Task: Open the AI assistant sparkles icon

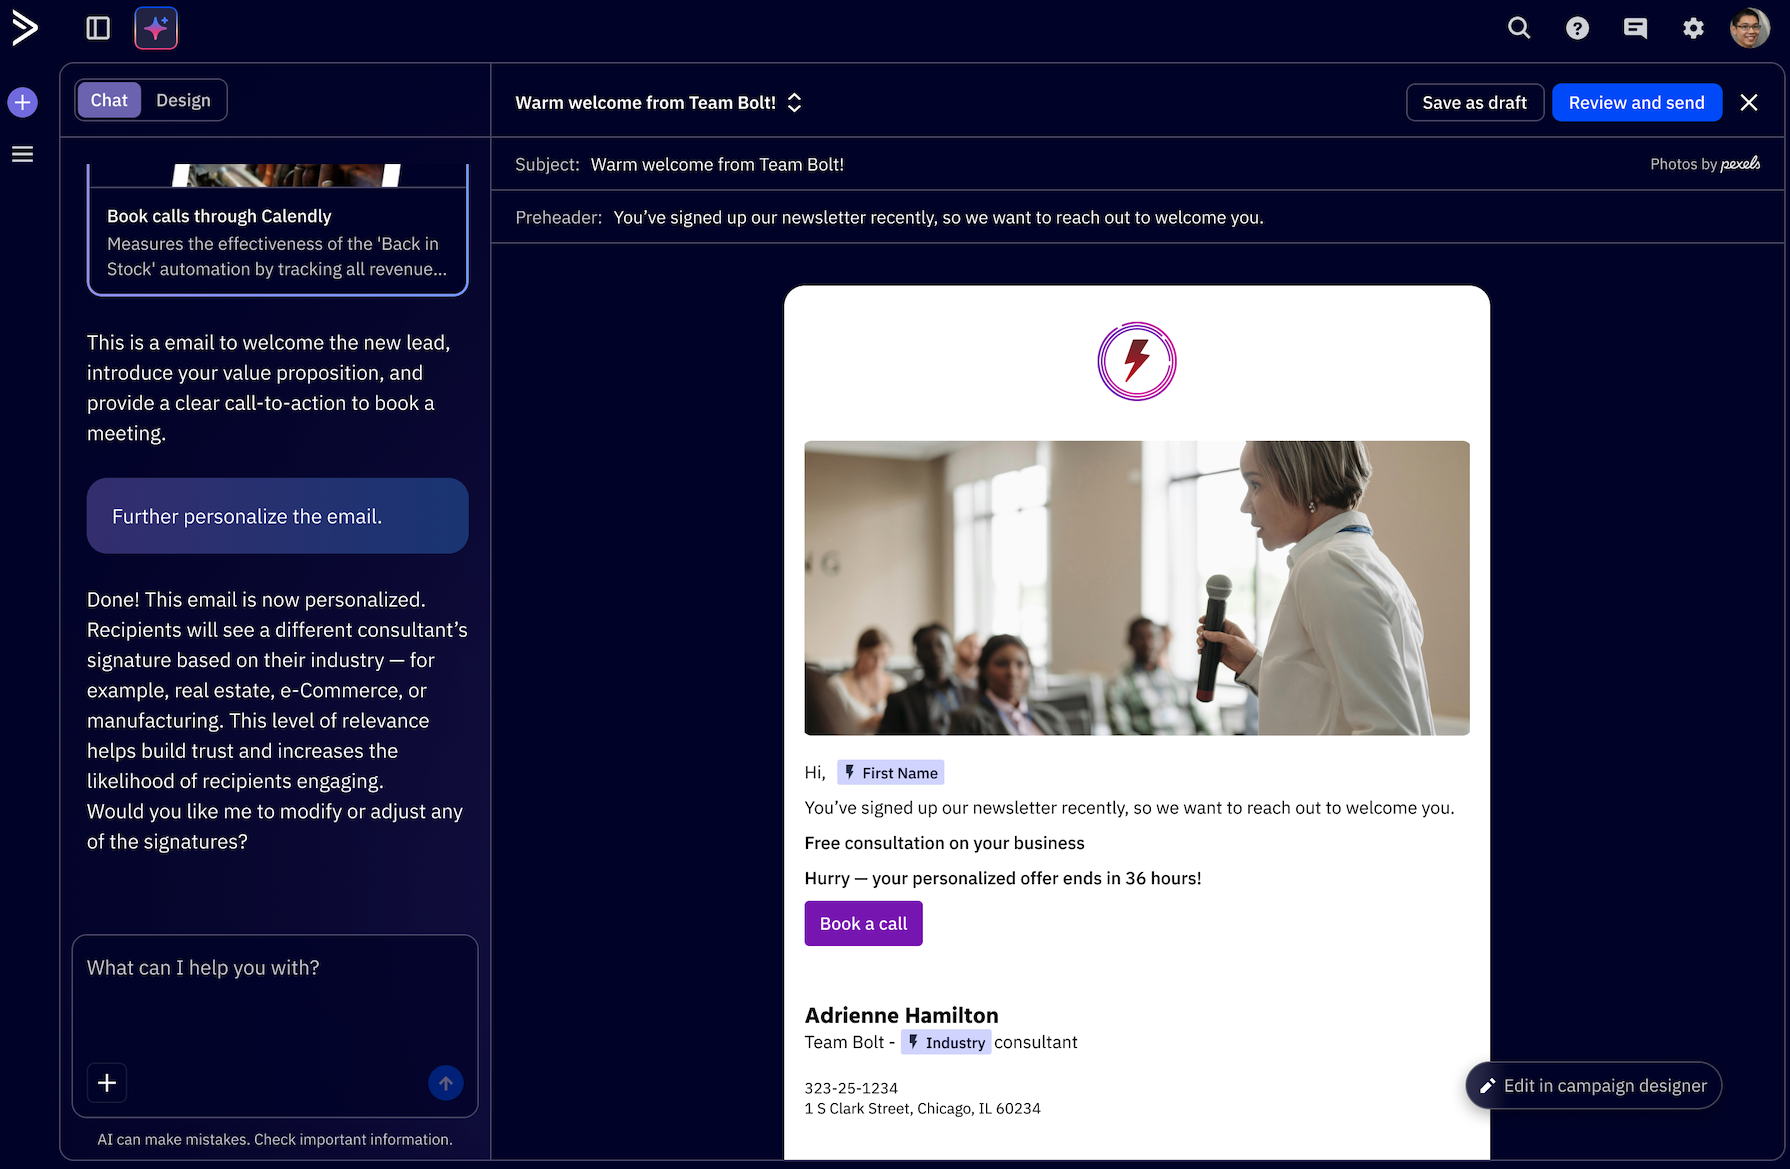Action: (156, 28)
